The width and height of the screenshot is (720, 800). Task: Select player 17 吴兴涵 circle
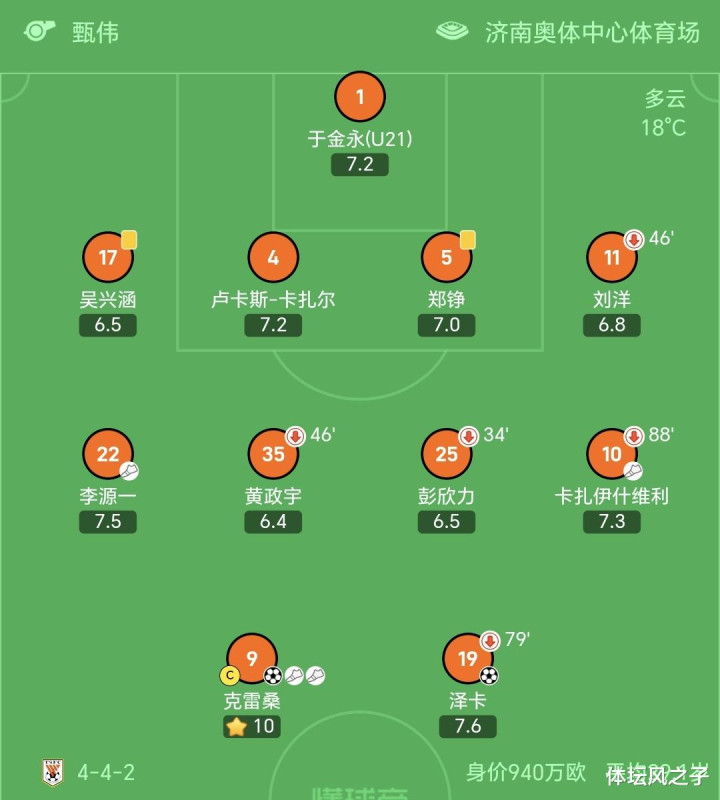click(108, 257)
